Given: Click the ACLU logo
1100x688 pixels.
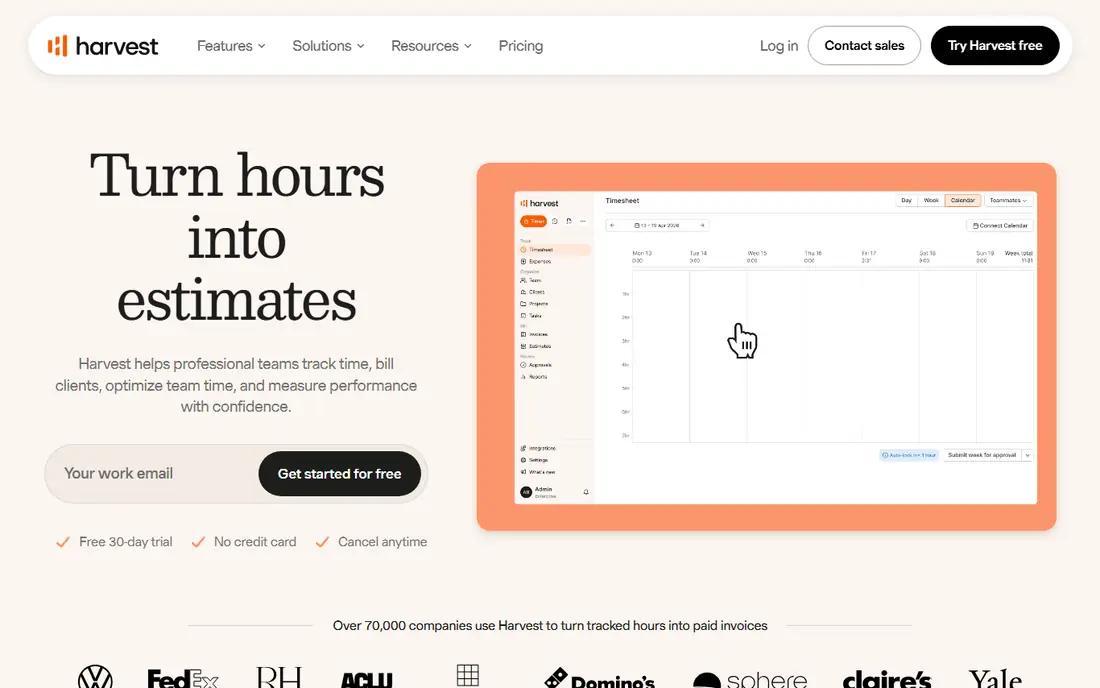Looking at the screenshot, I should (x=366, y=680).
